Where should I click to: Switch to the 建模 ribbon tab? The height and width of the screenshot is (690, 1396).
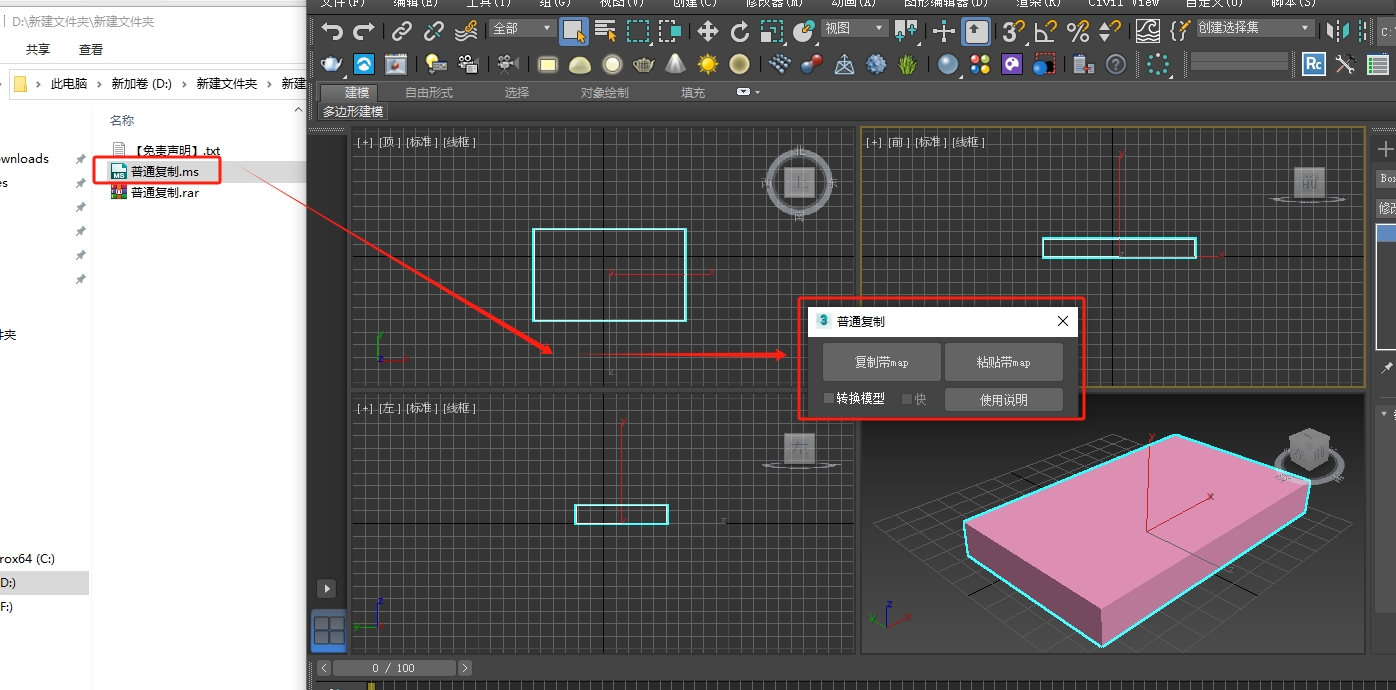357,92
